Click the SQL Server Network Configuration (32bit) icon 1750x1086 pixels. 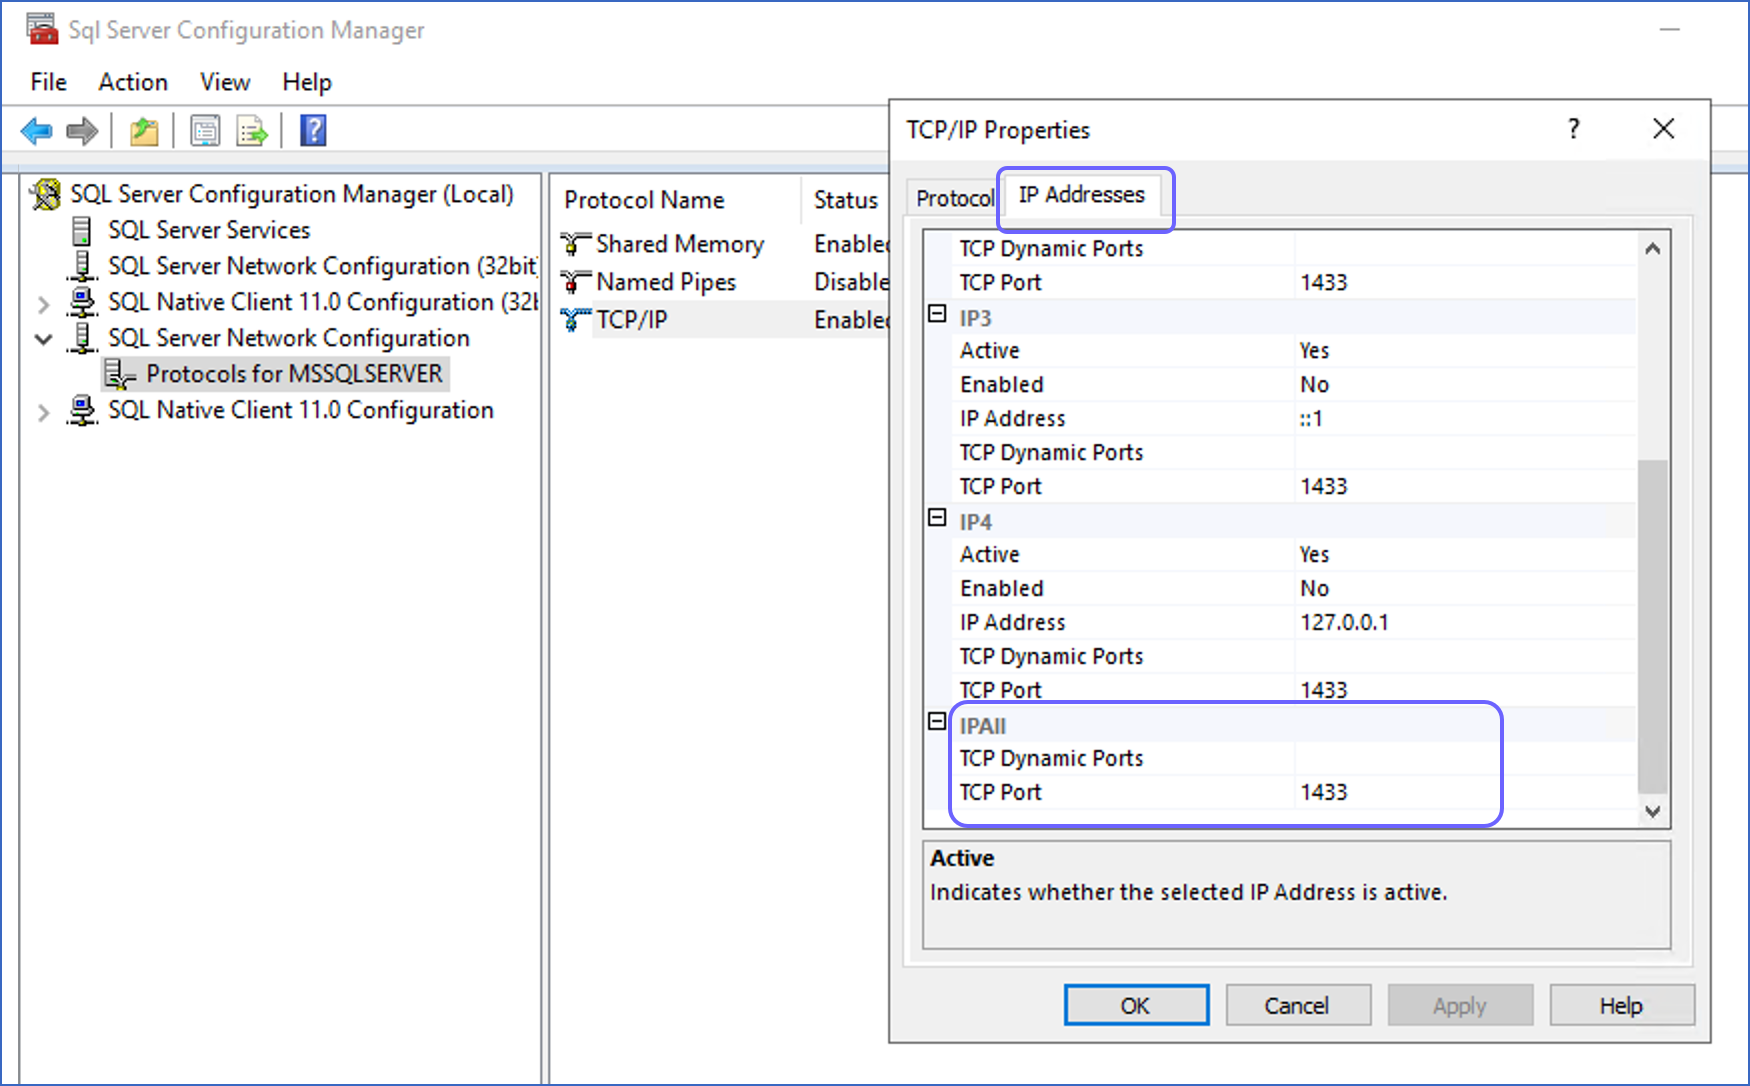(x=82, y=266)
